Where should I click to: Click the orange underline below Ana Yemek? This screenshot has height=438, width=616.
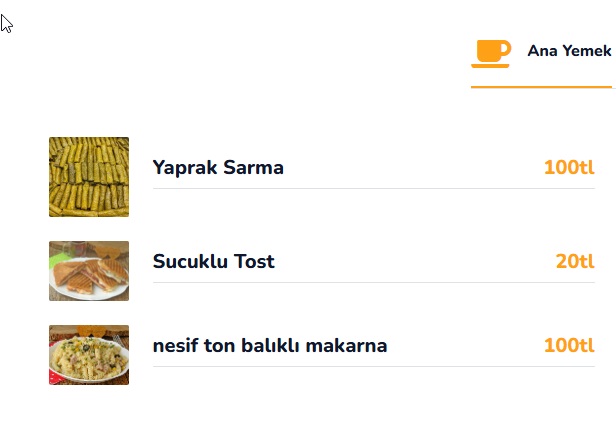point(541,88)
